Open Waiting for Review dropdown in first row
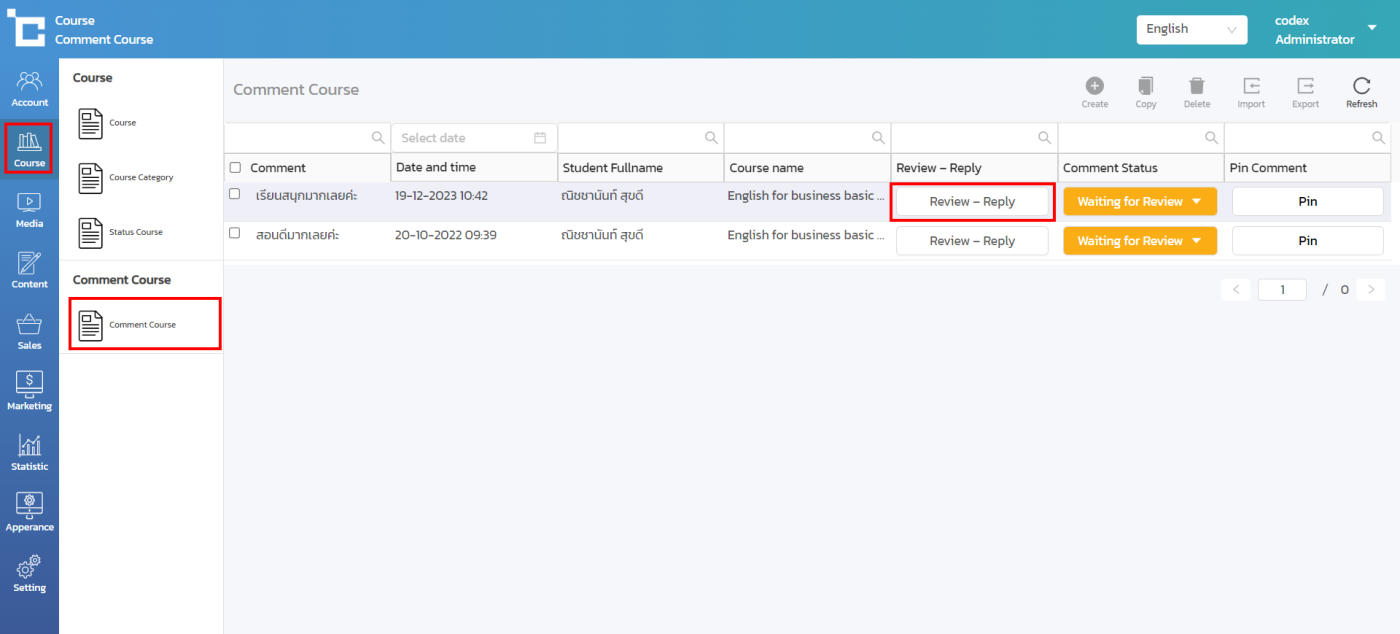The height and width of the screenshot is (634, 1400). pyautogui.click(x=1139, y=202)
